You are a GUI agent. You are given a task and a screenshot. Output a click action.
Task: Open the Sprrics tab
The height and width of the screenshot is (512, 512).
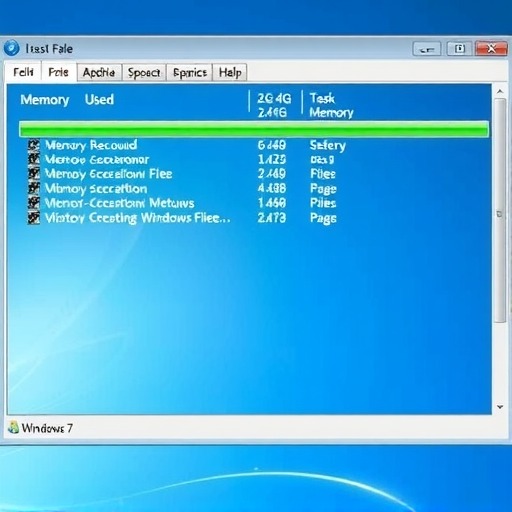click(190, 72)
